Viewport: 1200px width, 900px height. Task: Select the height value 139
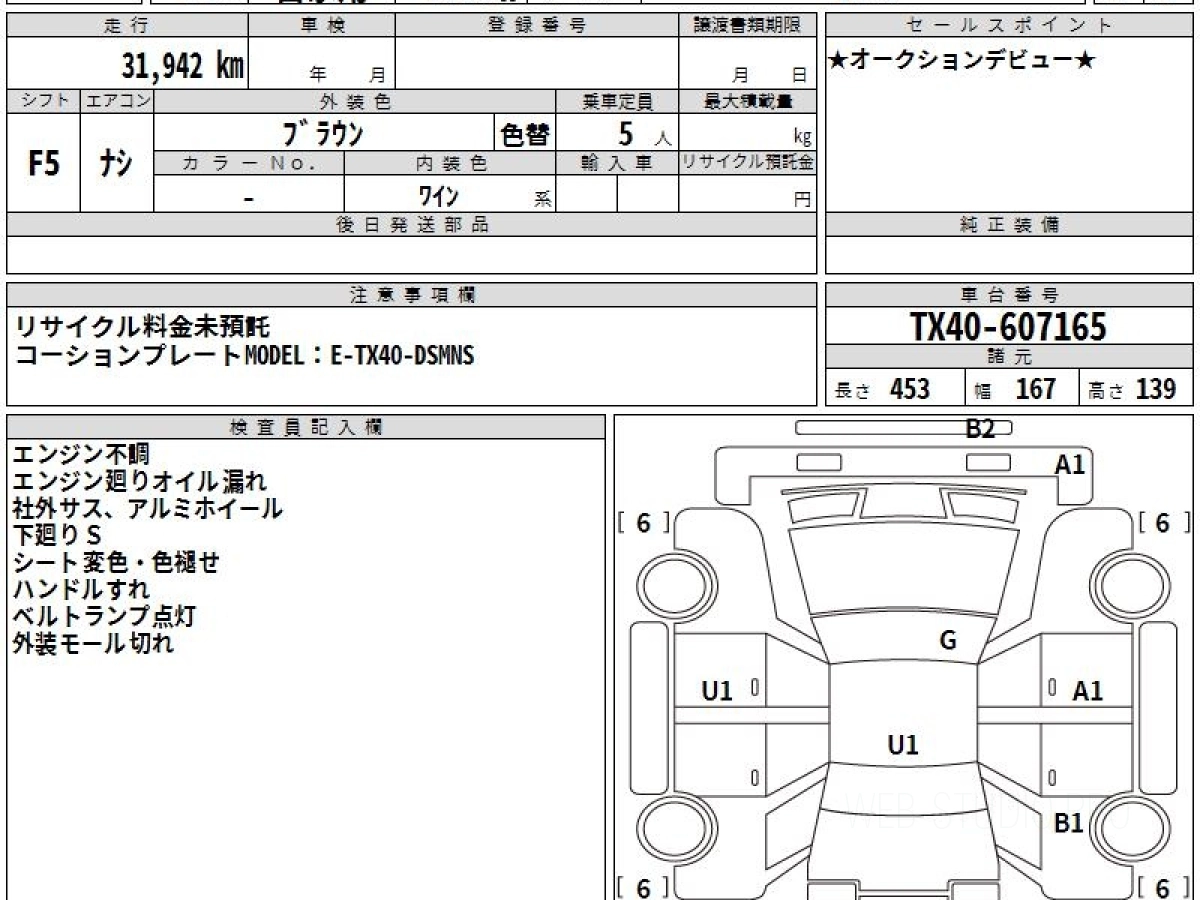[1156, 389]
